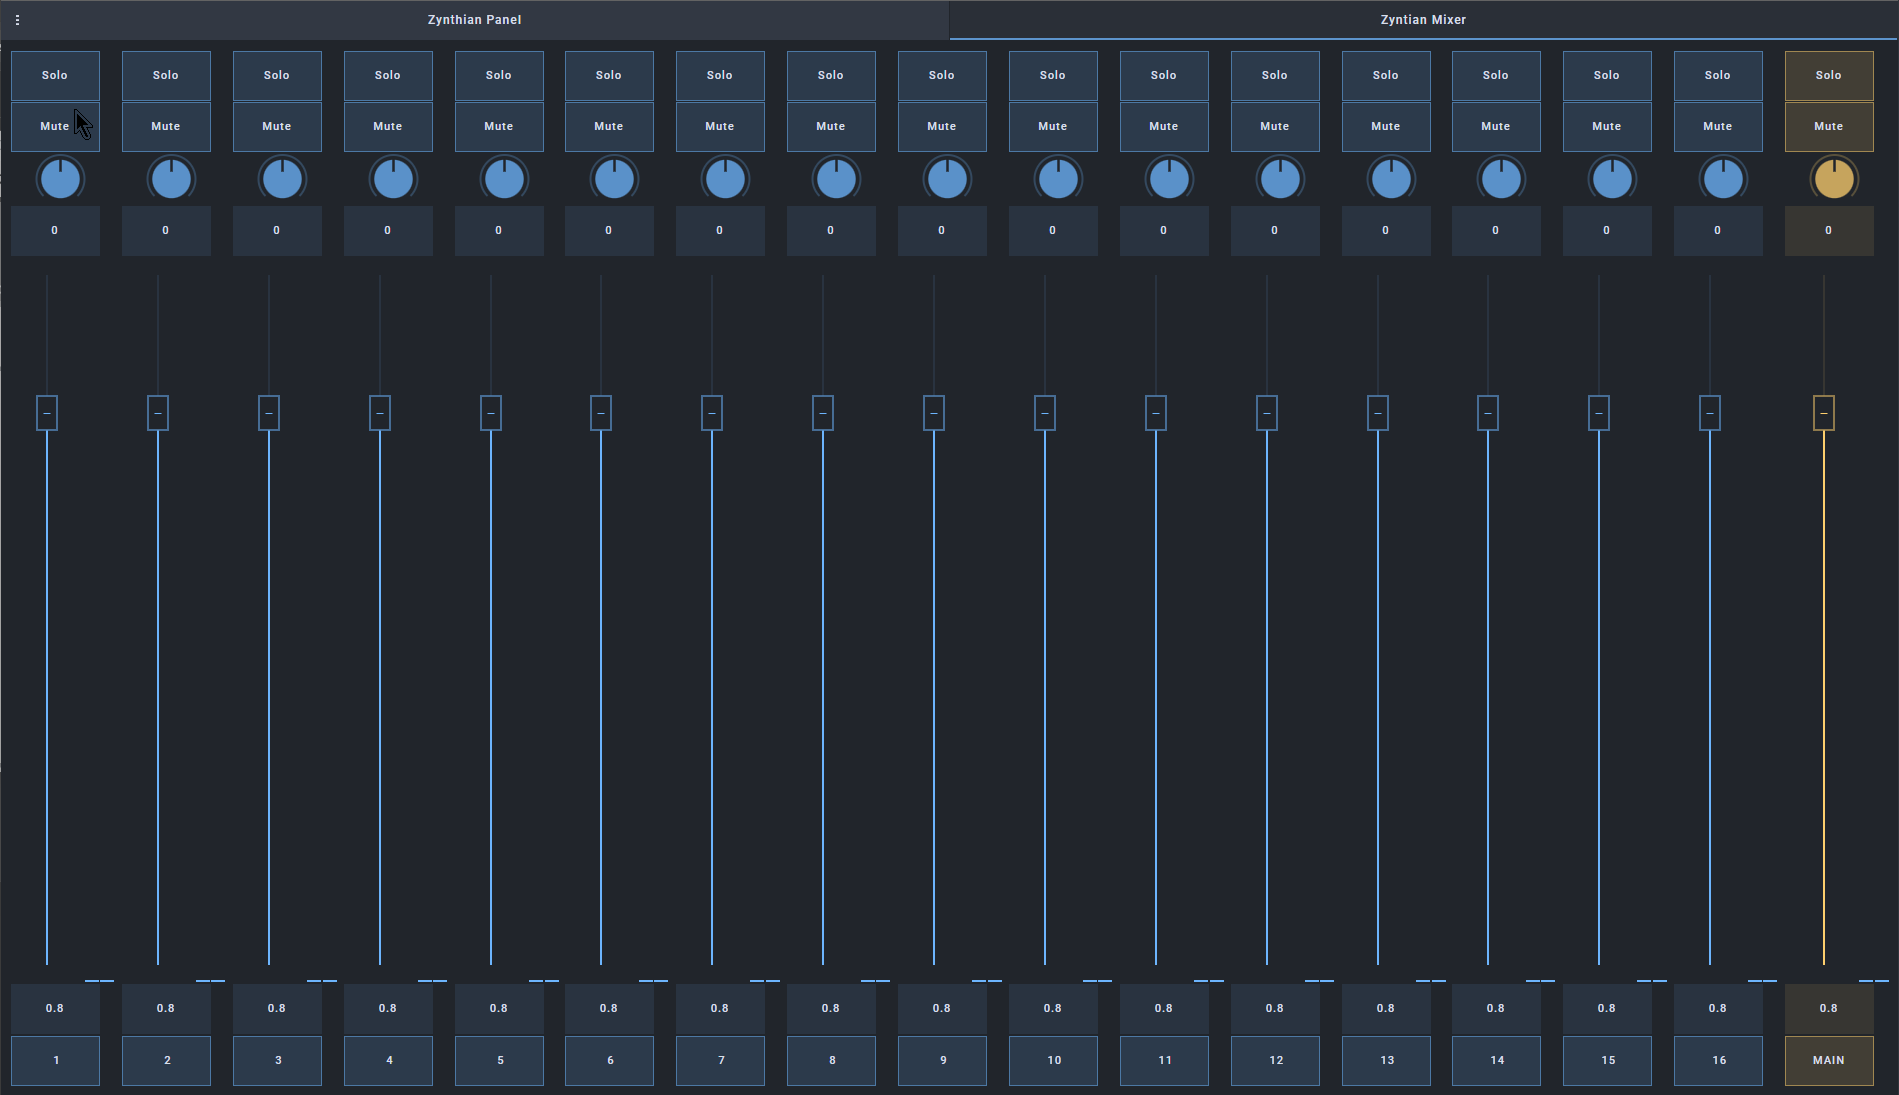Click the orange MAIN pan knob
The image size is (1899, 1095).
point(1834,180)
